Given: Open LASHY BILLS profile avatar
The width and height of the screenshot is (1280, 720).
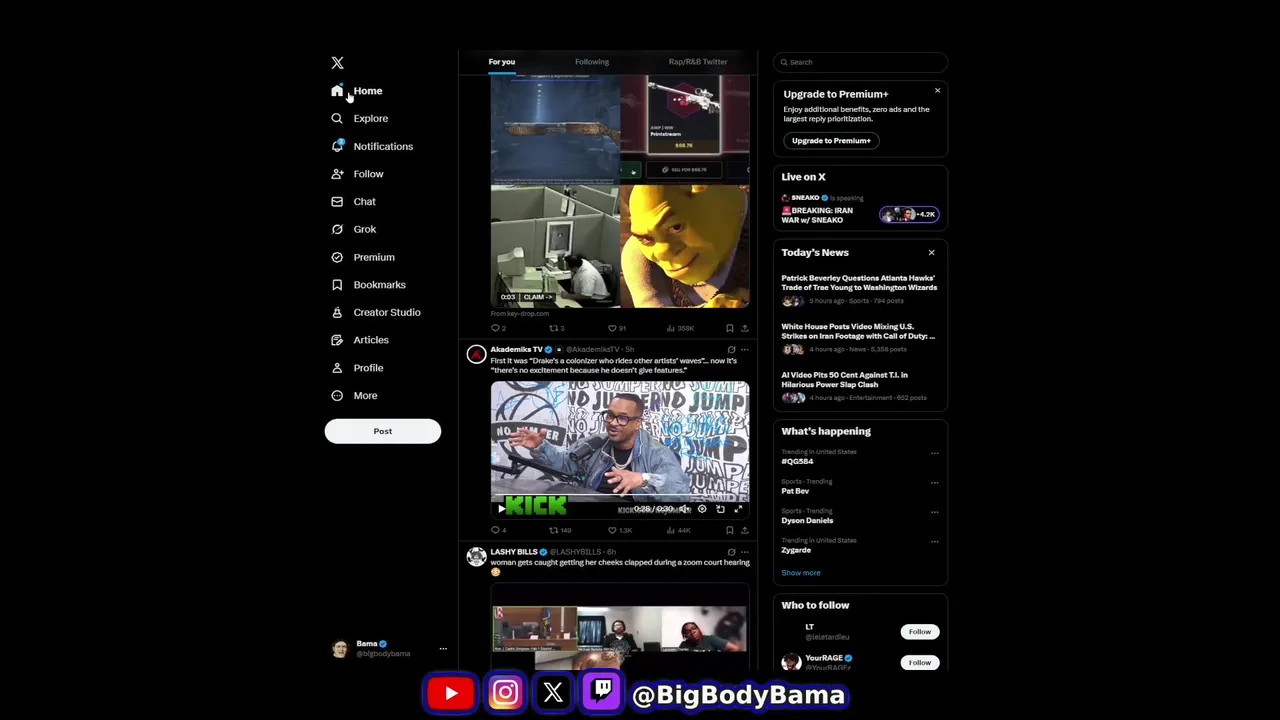Looking at the screenshot, I should [x=476, y=556].
